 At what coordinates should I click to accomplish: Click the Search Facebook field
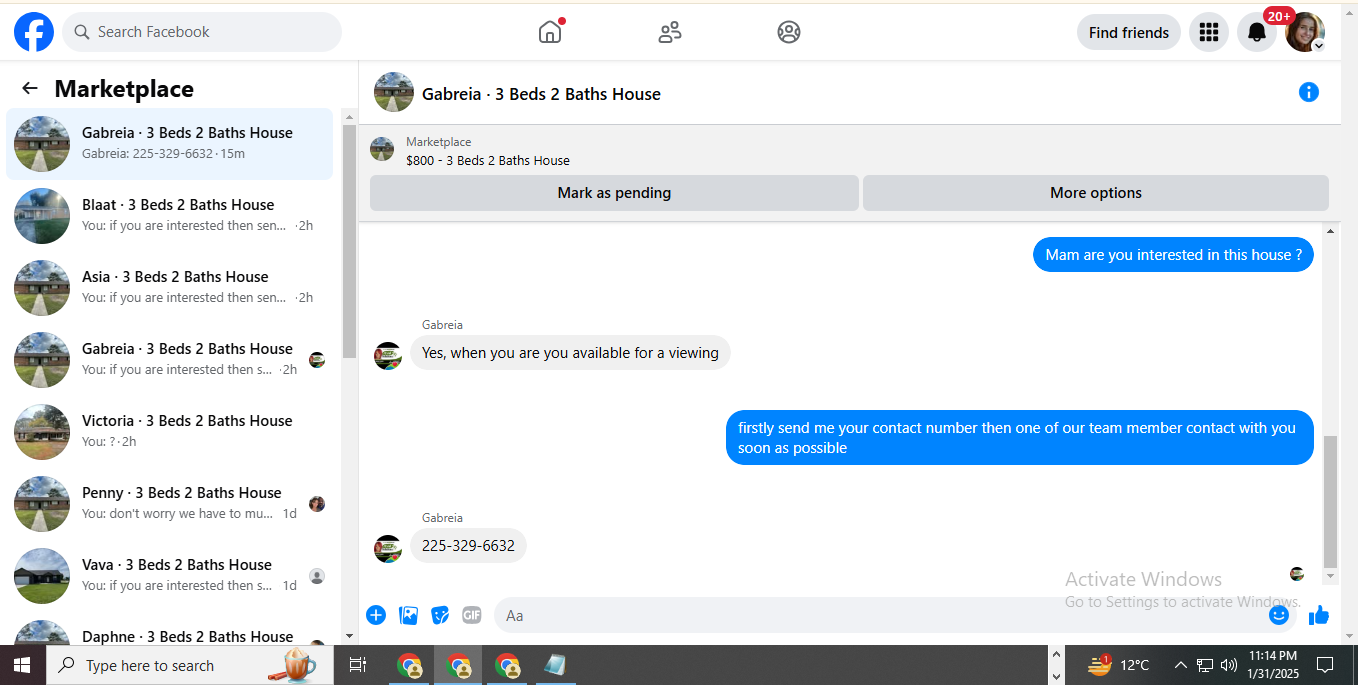click(x=202, y=32)
